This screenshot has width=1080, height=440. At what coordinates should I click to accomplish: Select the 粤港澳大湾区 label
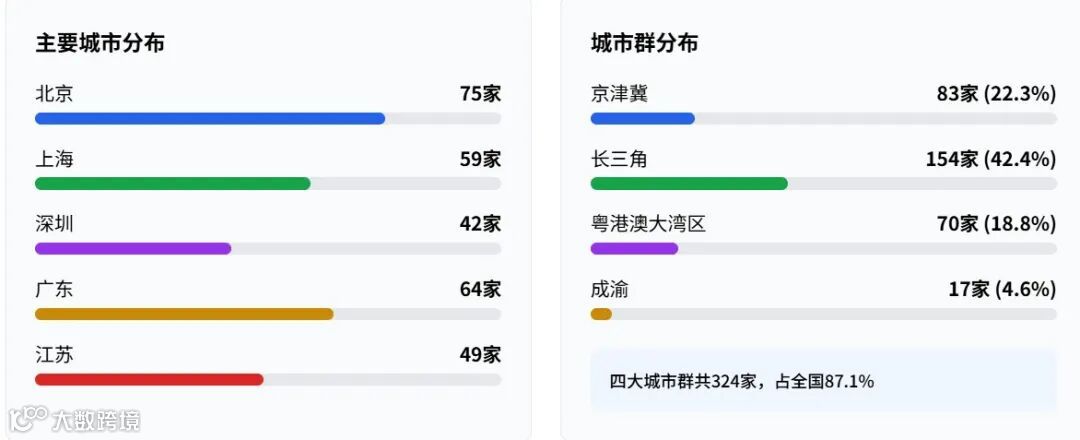[648, 224]
